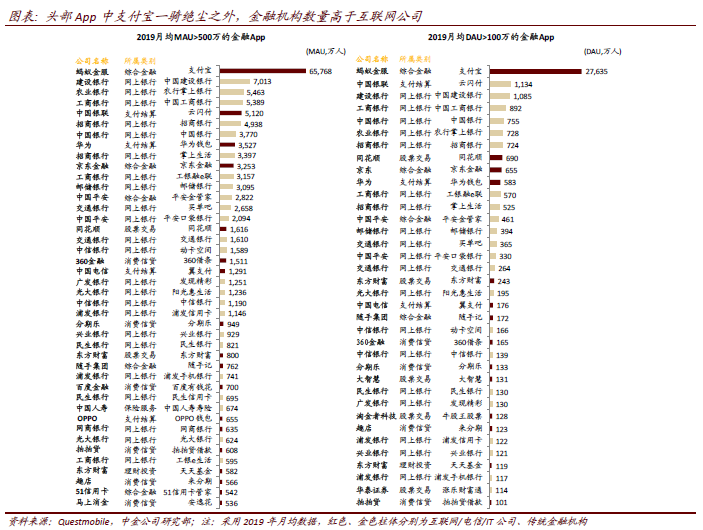This screenshot has width=703, height=530.
Task: Click the app name 工银e生活
Action: tap(194, 460)
